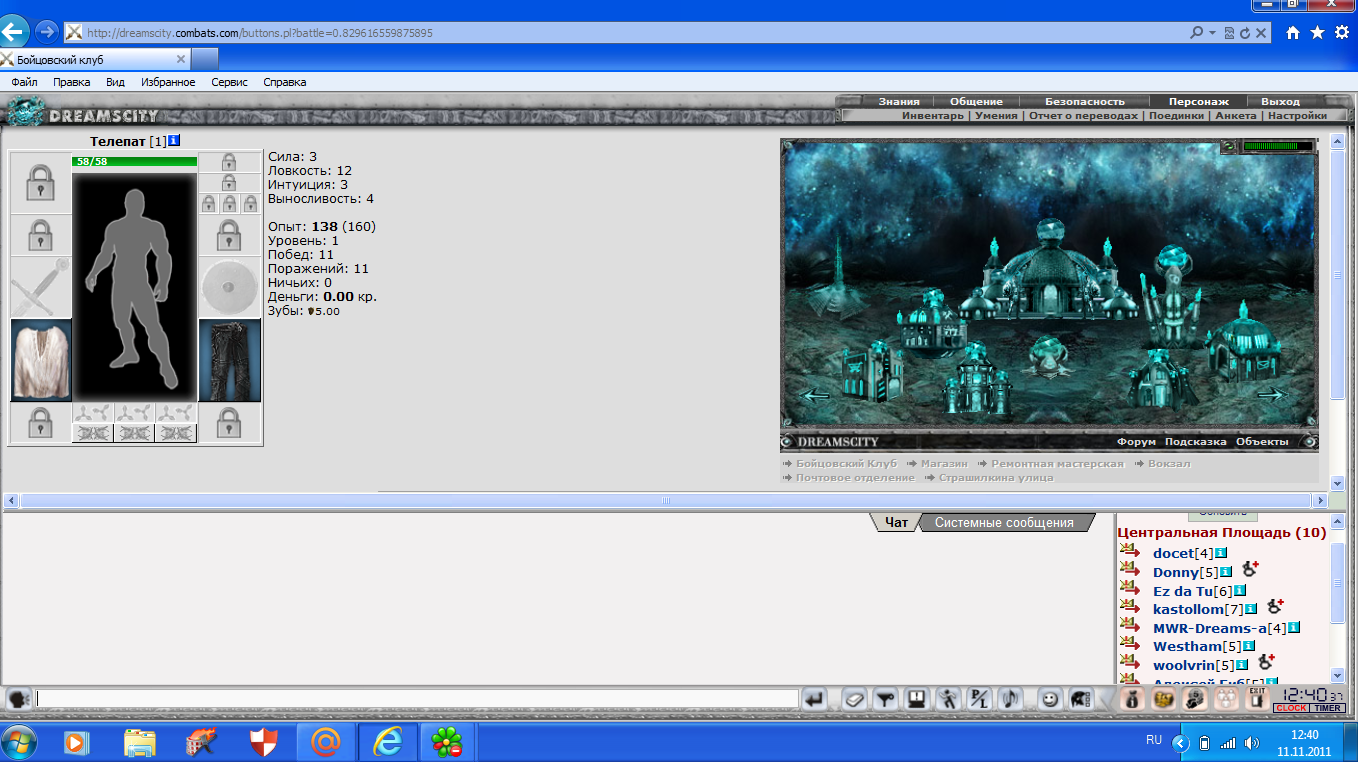Image resolution: width=1366 pixels, height=768 pixels.
Task: Go to Почтовое отделение location
Action: point(855,477)
